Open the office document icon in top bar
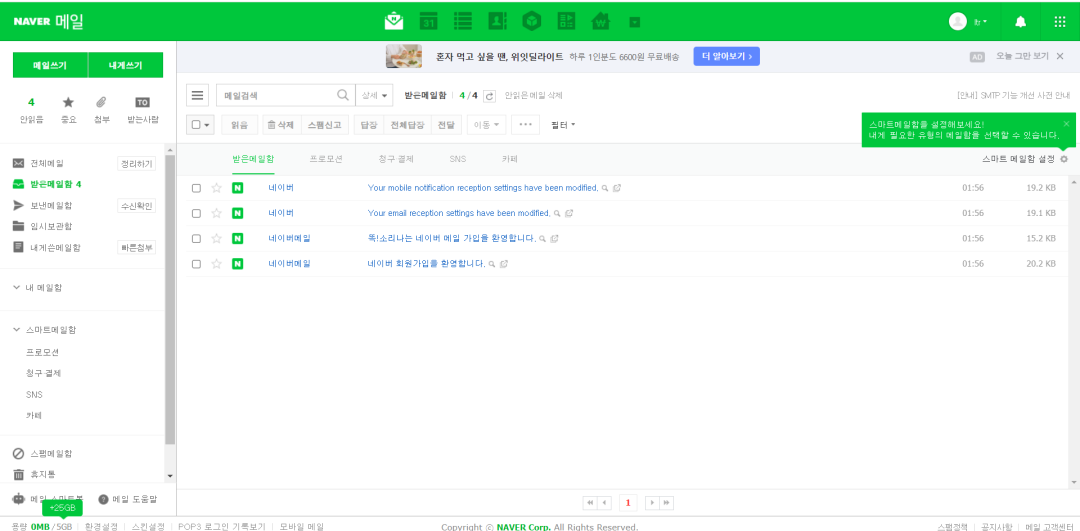The width and height of the screenshot is (1080, 531). click(566, 21)
